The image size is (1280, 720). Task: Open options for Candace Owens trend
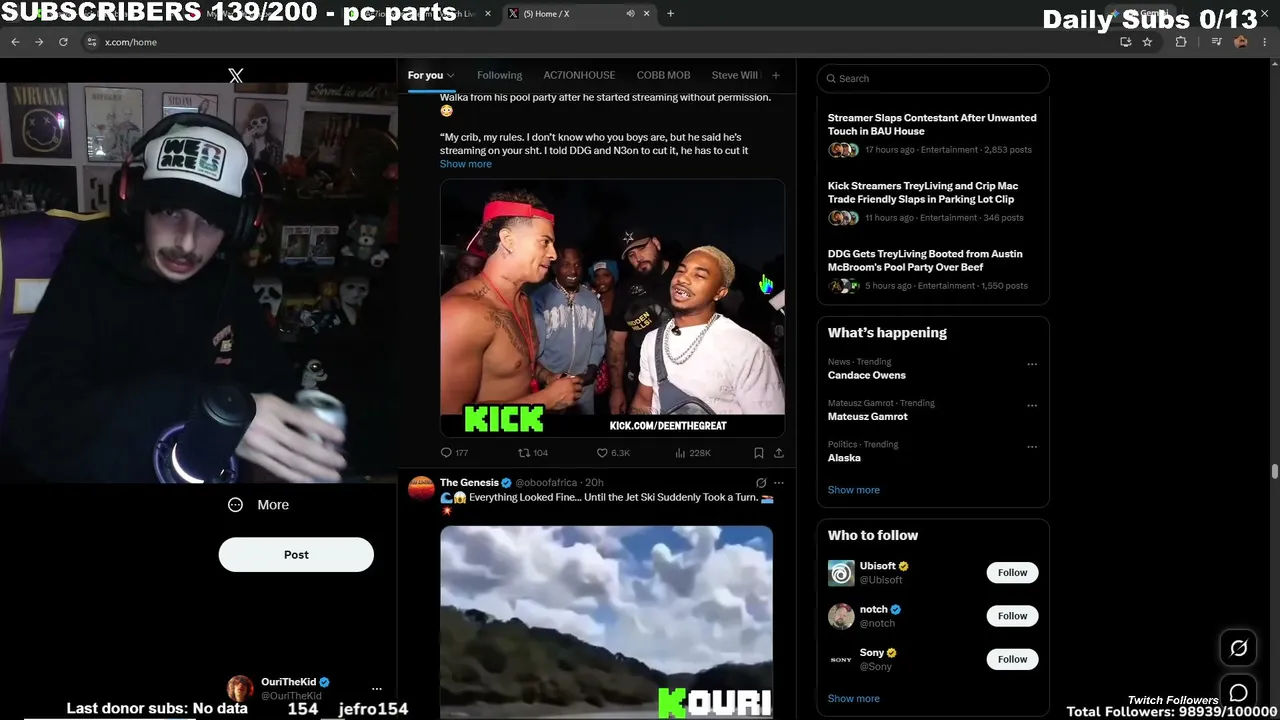[1032, 365]
